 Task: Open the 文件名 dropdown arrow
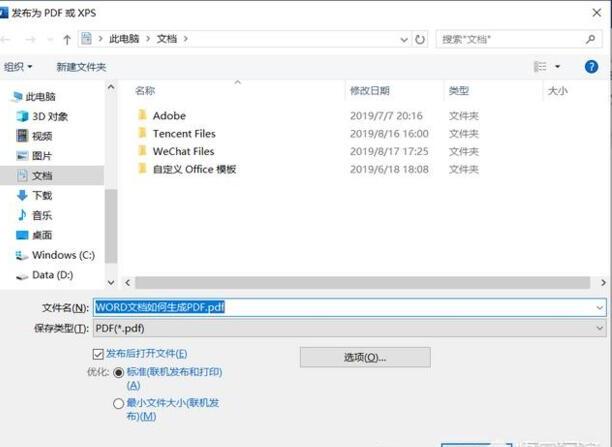(600, 308)
